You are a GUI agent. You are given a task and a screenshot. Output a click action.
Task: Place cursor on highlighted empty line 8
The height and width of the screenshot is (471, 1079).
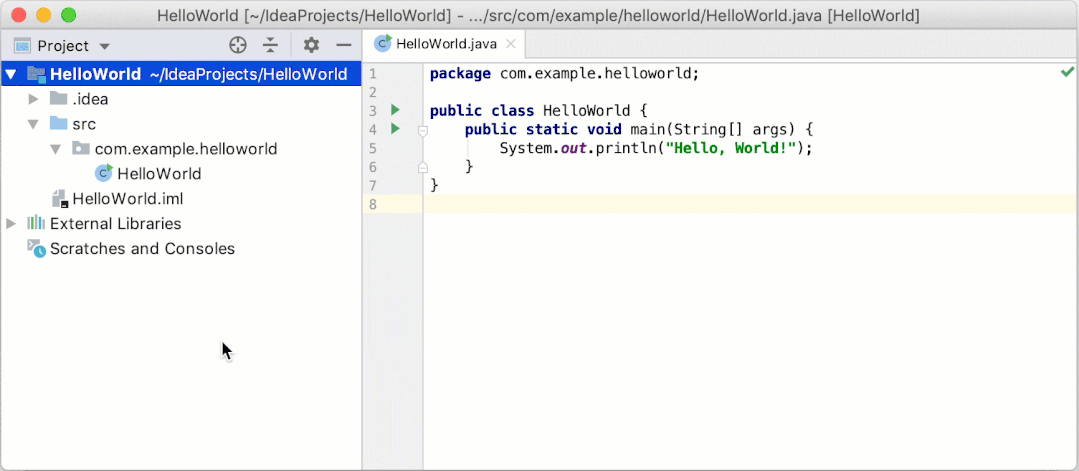click(x=750, y=204)
